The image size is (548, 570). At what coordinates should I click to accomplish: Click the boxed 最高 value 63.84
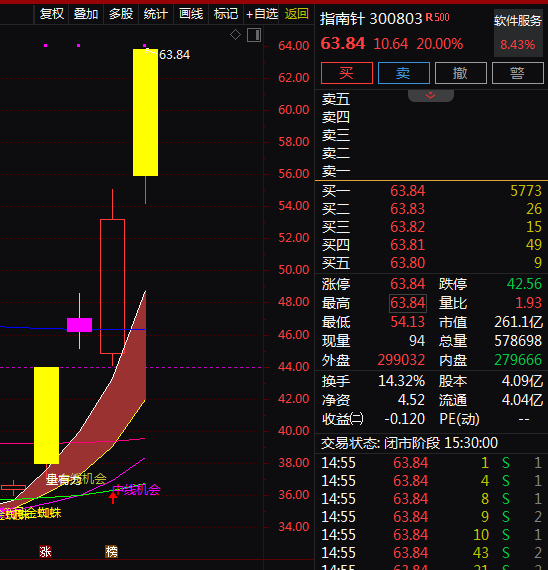click(408, 303)
